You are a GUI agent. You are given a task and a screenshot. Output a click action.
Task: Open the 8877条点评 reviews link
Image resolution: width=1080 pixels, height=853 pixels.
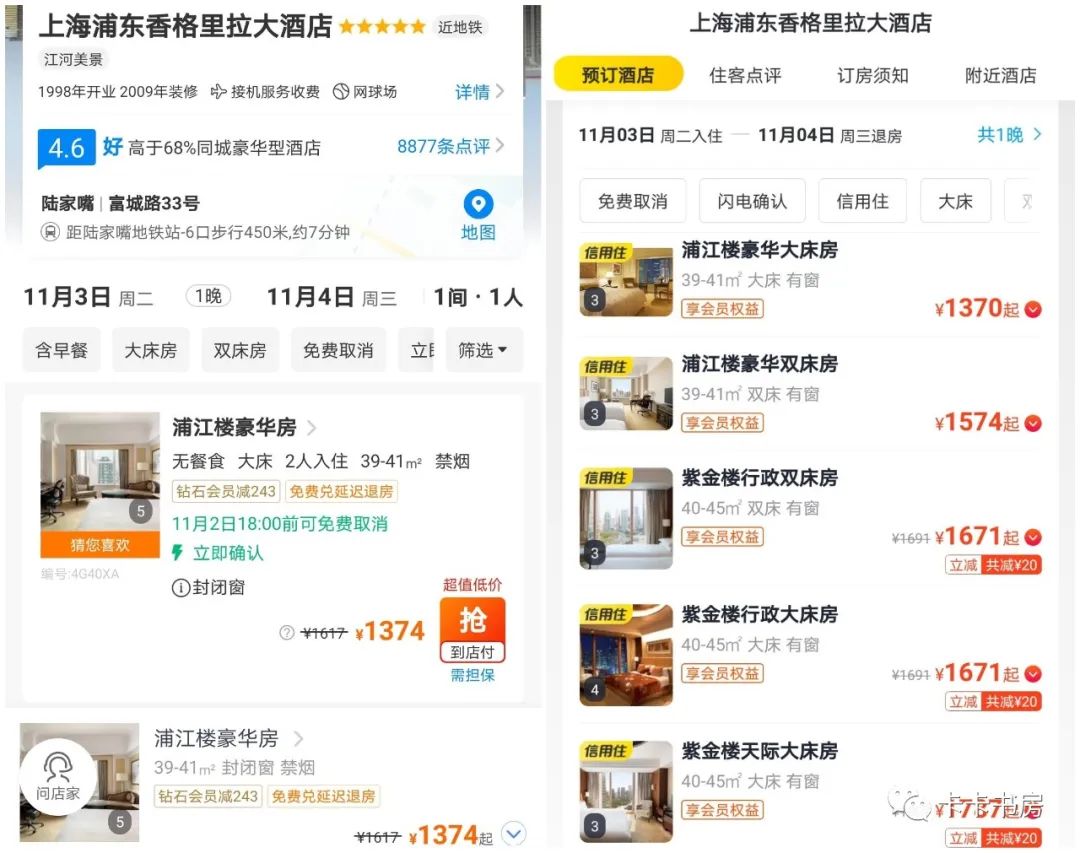click(x=450, y=146)
